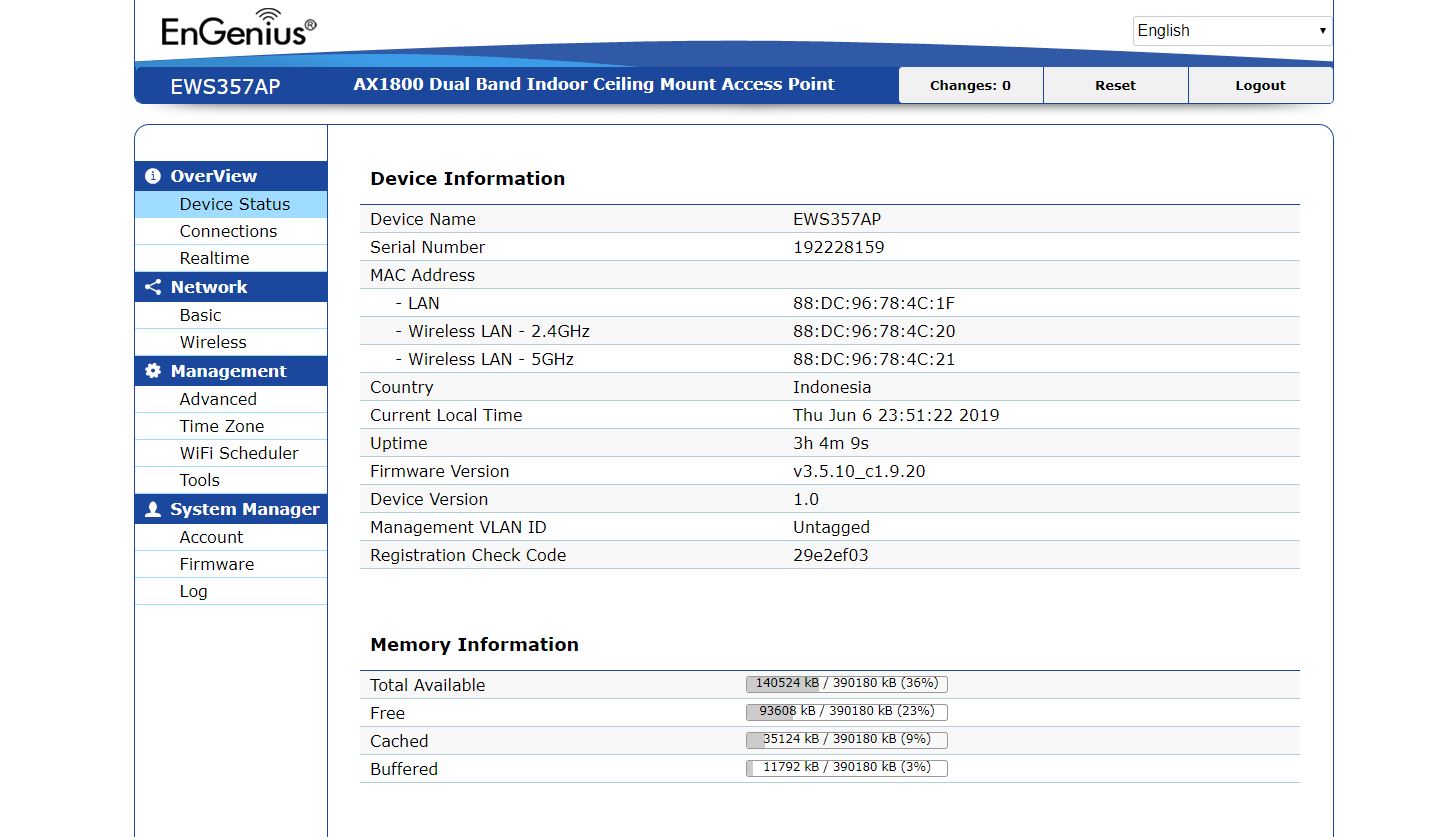The image size is (1430, 837).
Task: Click the Firmware Version label
Action: 439,471
